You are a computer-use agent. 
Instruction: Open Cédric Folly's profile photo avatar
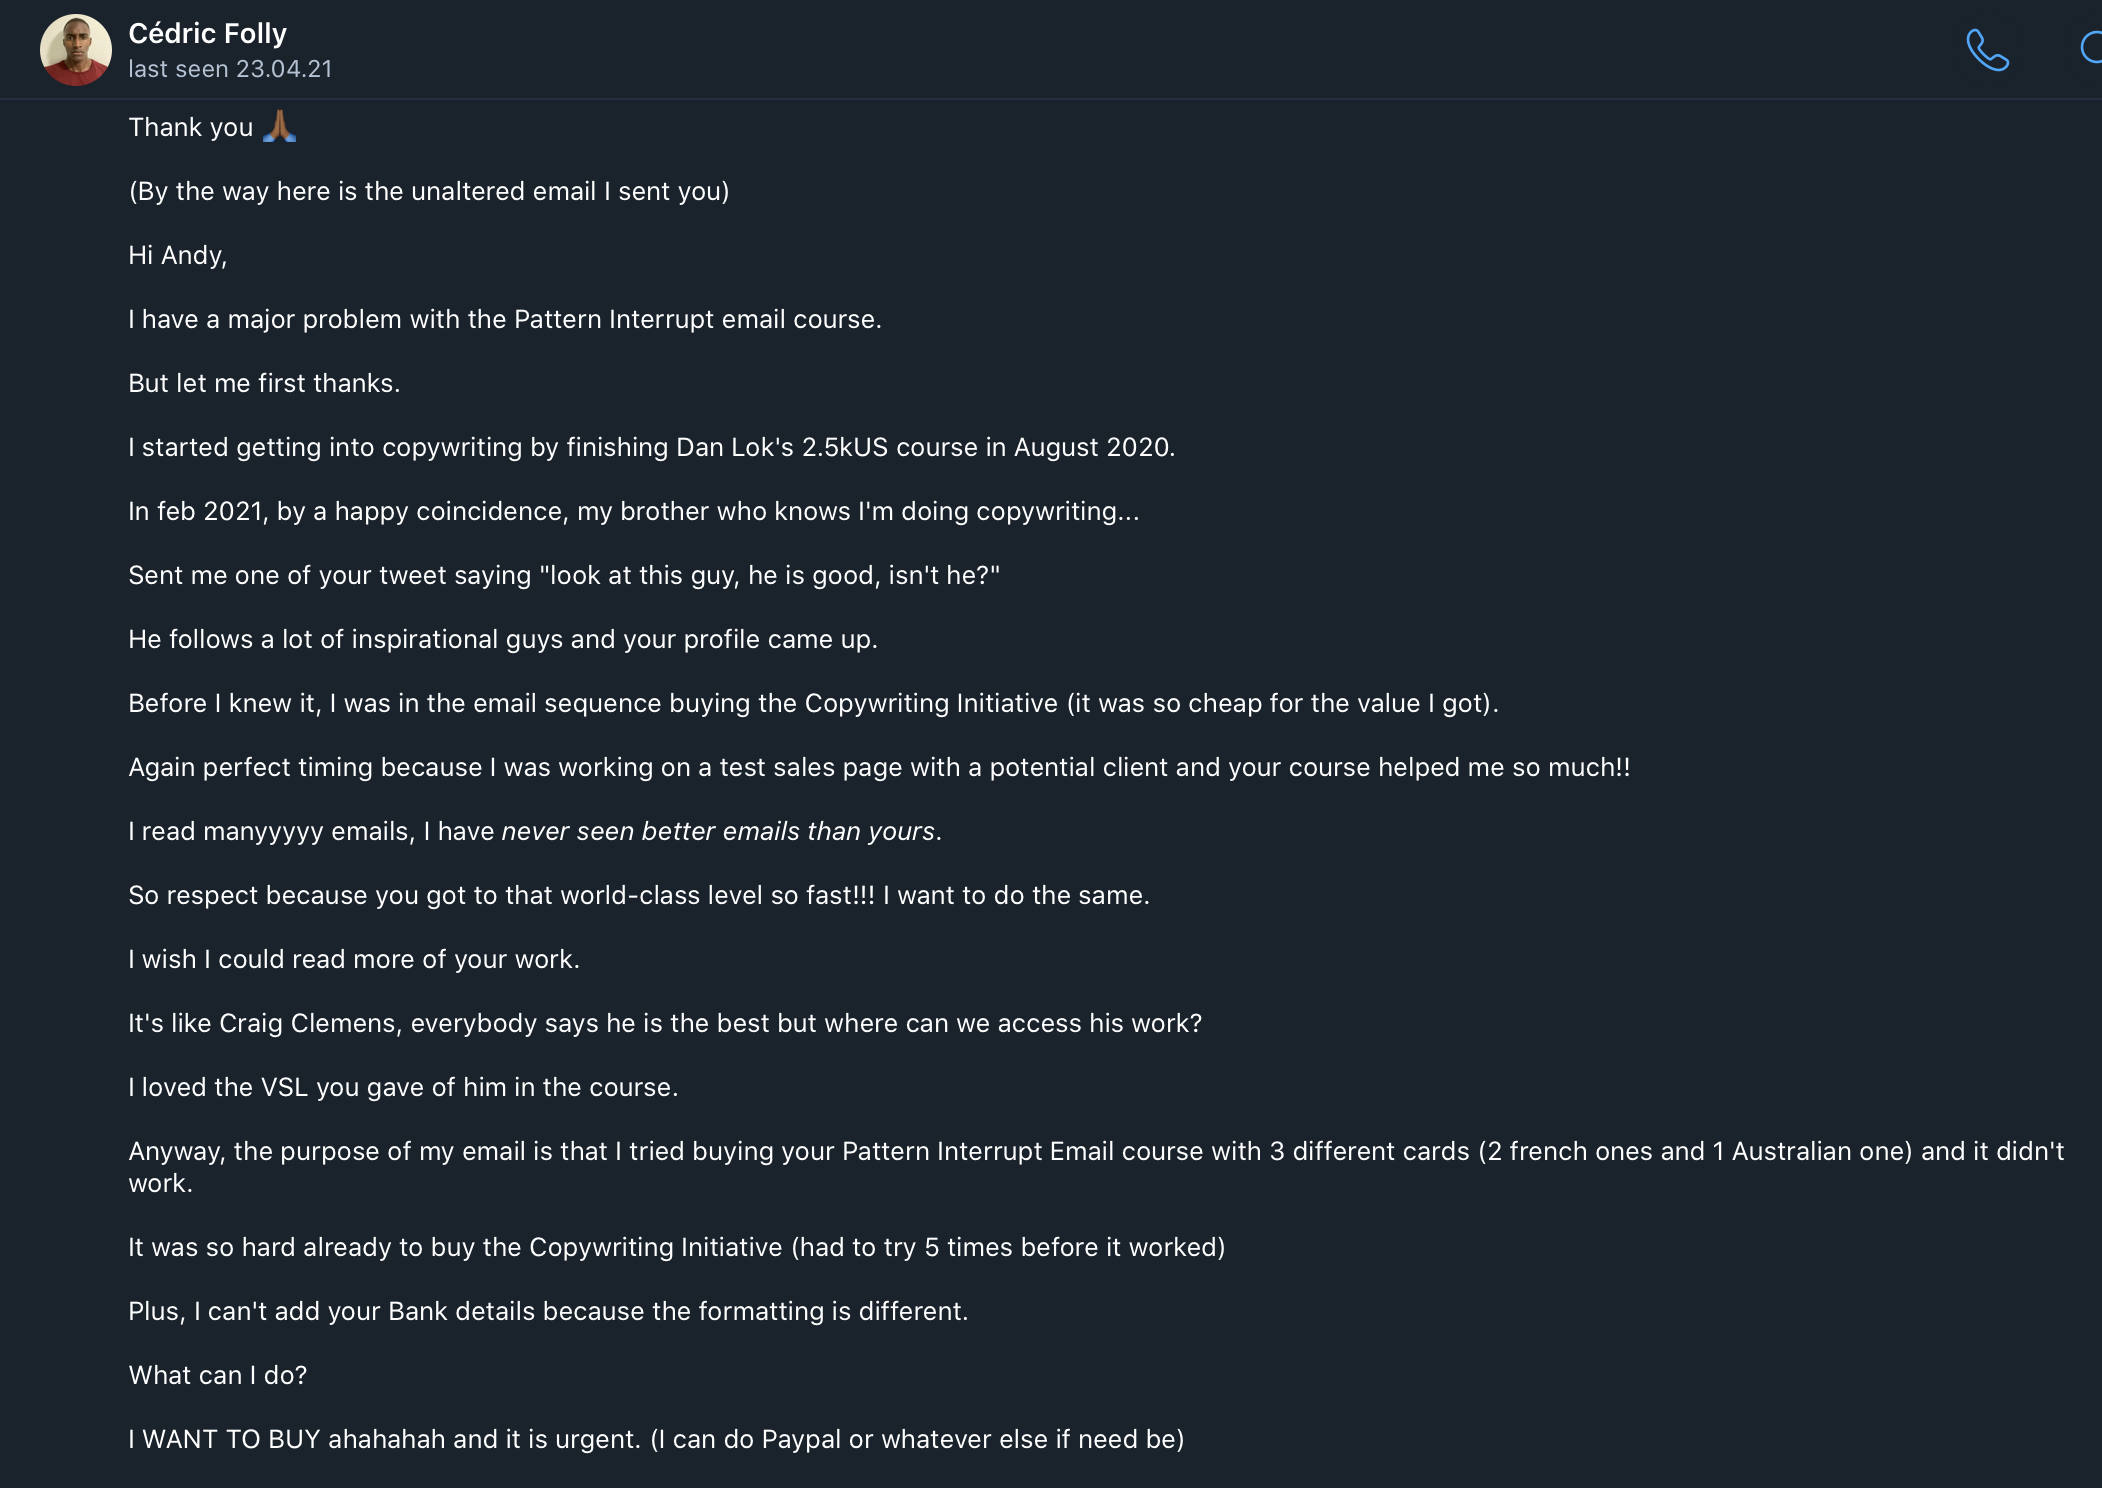click(x=76, y=50)
